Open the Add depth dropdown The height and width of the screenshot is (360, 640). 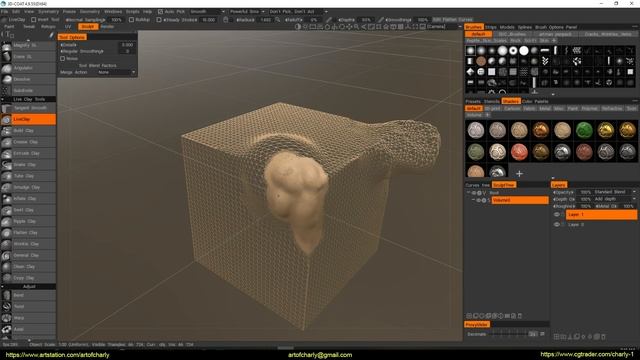(615, 199)
